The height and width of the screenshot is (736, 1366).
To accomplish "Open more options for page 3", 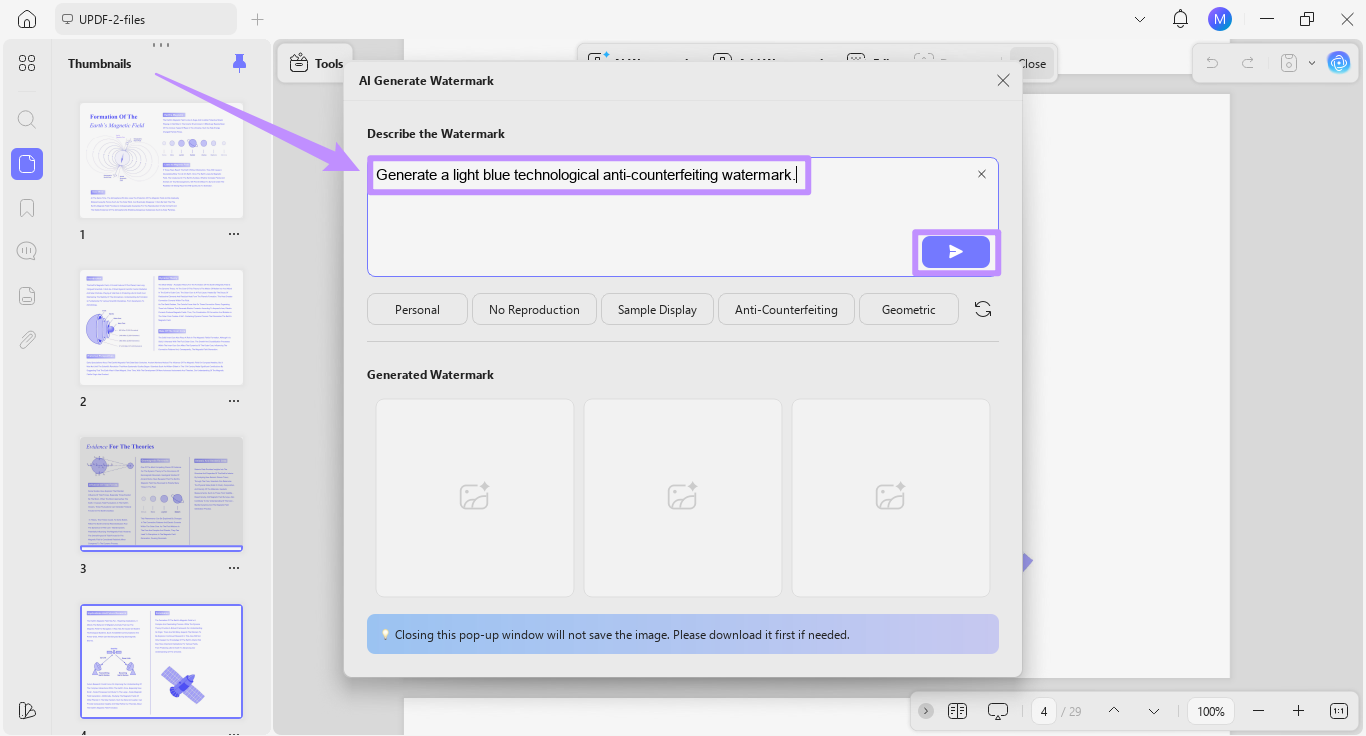I will tap(234, 568).
